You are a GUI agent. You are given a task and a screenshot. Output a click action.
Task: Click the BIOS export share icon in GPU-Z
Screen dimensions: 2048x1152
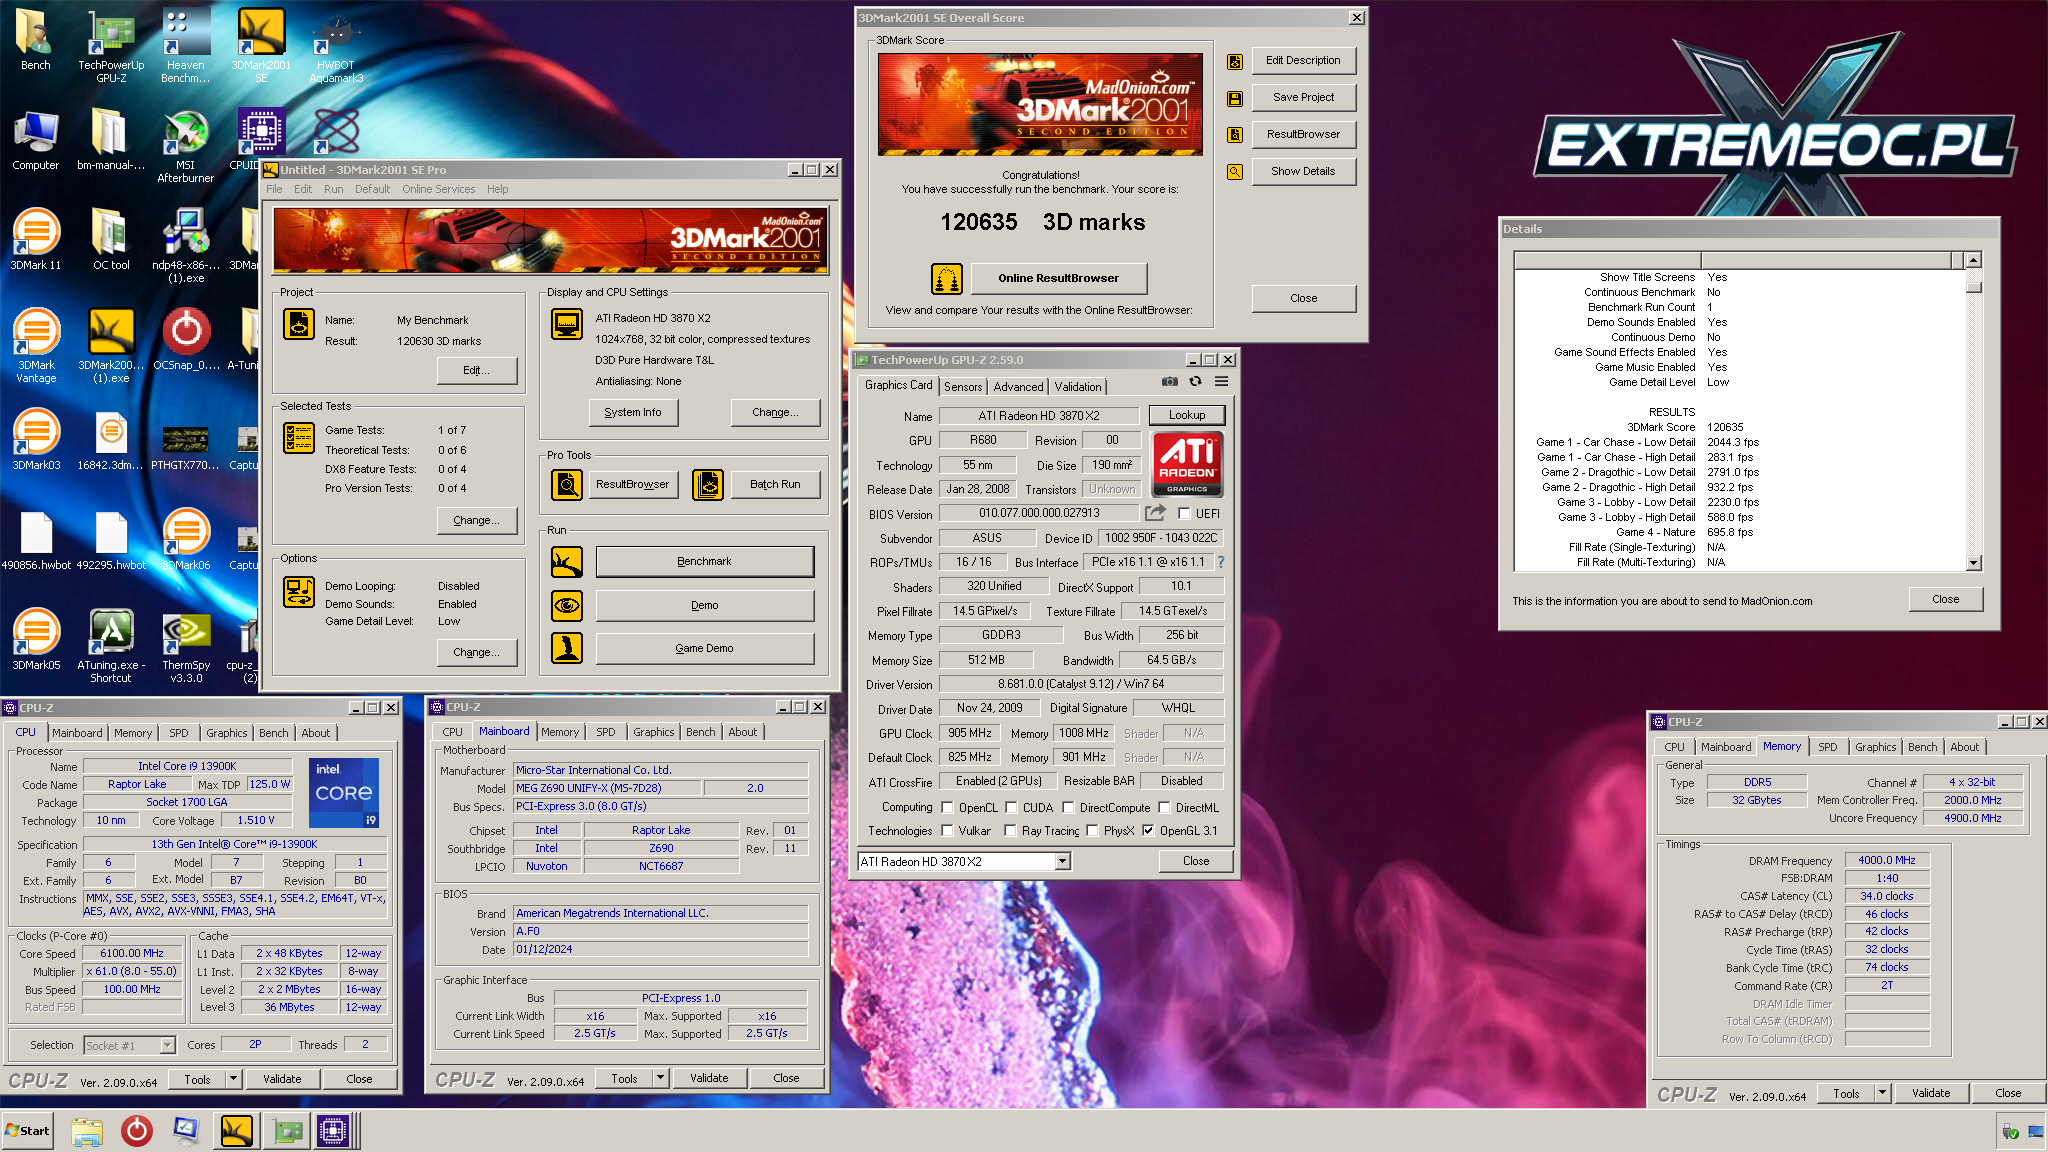click(1155, 513)
